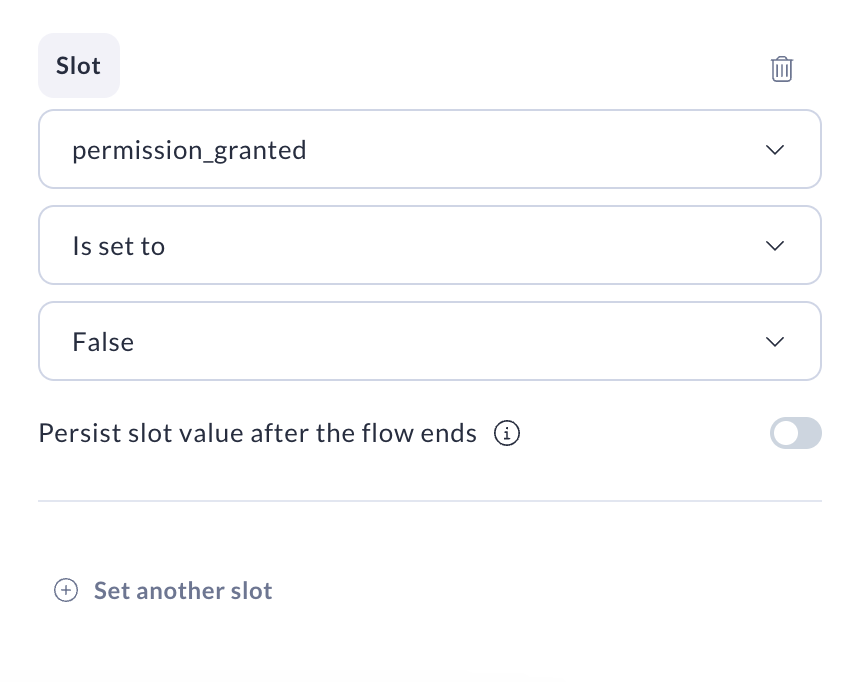Click the plus circle icon for another slot

click(x=66, y=591)
